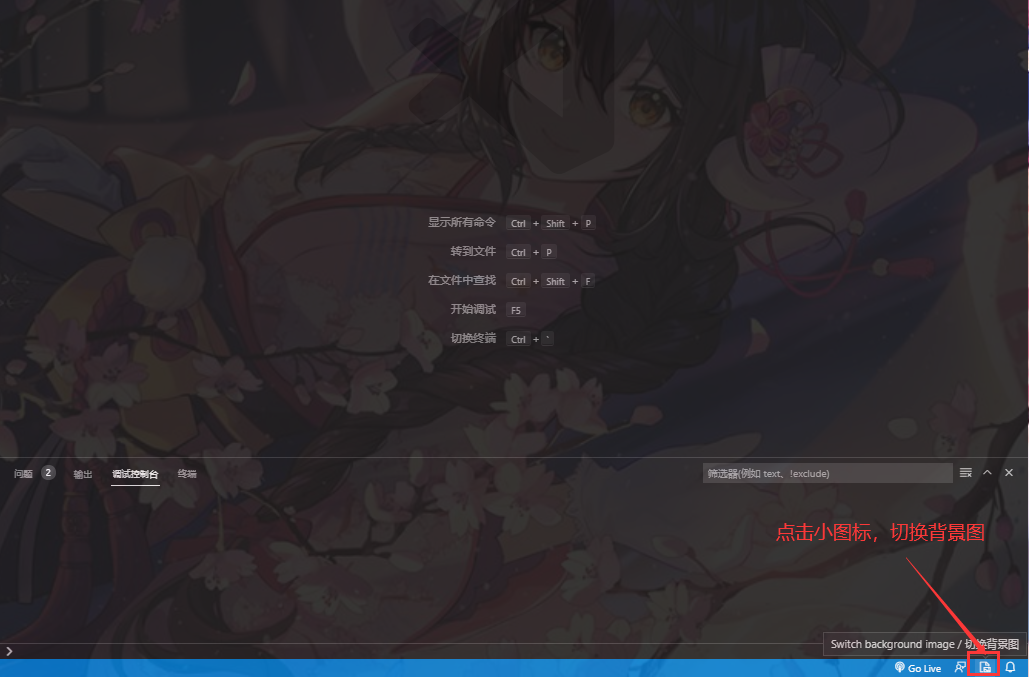
Task: Click the debug console input prompt arrow
Action: click(x=9, y=651)
